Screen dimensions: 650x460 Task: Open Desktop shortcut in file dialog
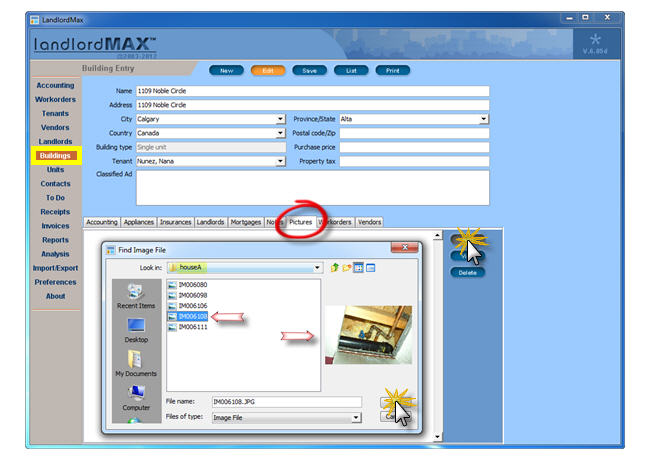[136, 330]
